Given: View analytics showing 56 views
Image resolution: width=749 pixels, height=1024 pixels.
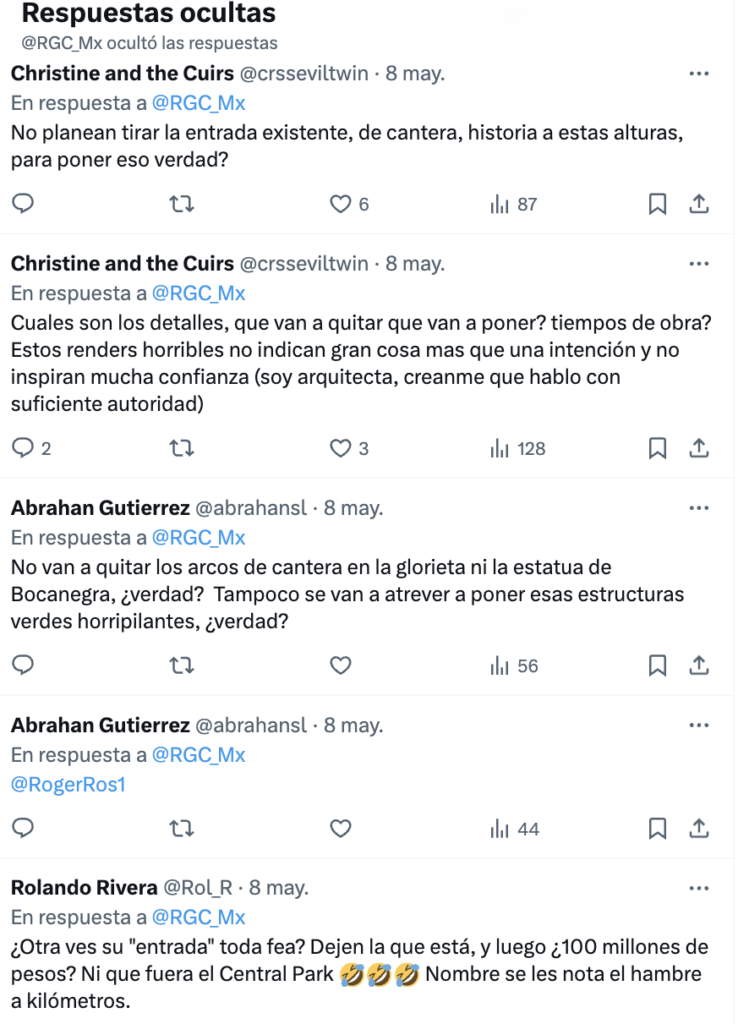Looking at the screenshot, I should pos(514,665).
